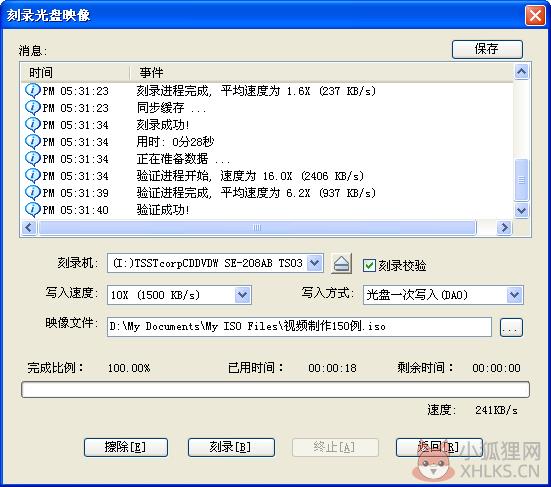This screenshot has height=487, width=551.
Task: Click info icon of the 同步缓存 row
Action: click(x=33, y=108)
